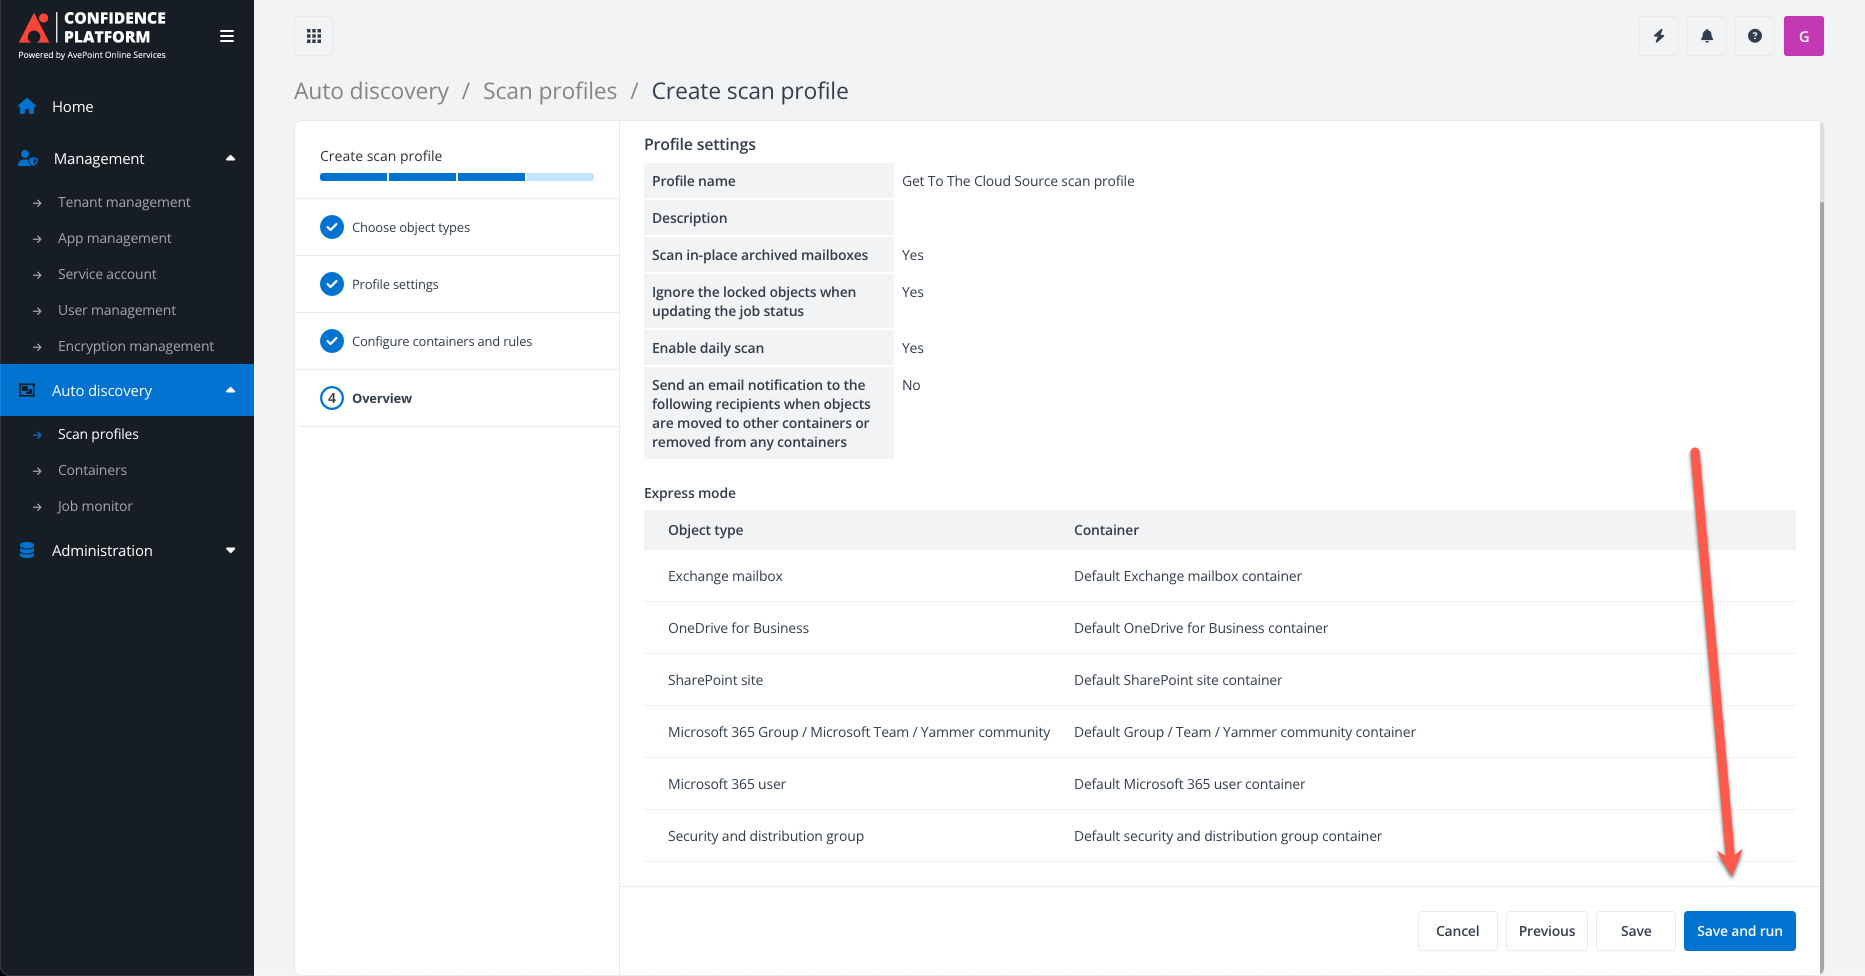The height and width of the screenshot is (976, 1865).
Task: Select the Home icon in the sidebar
Action: click(x=27, y=106)
